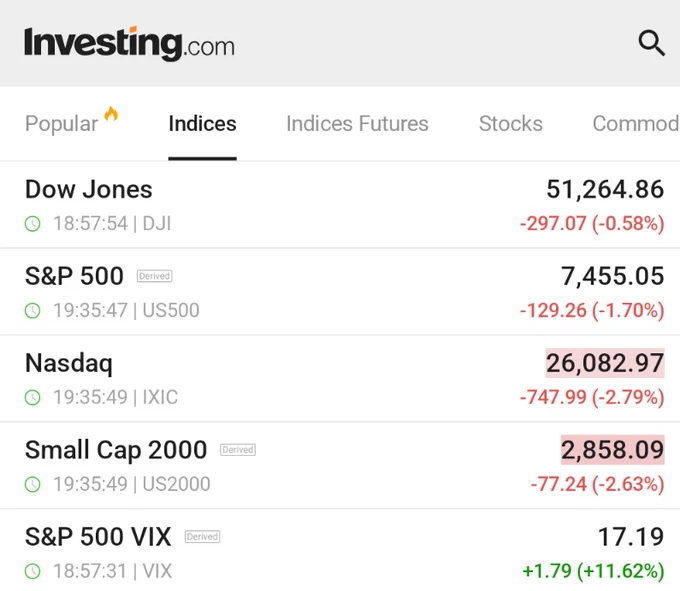Open the Dow Jones index entry
The height and width of the screenshot is (591, 680).
click(x=340, y=205)
